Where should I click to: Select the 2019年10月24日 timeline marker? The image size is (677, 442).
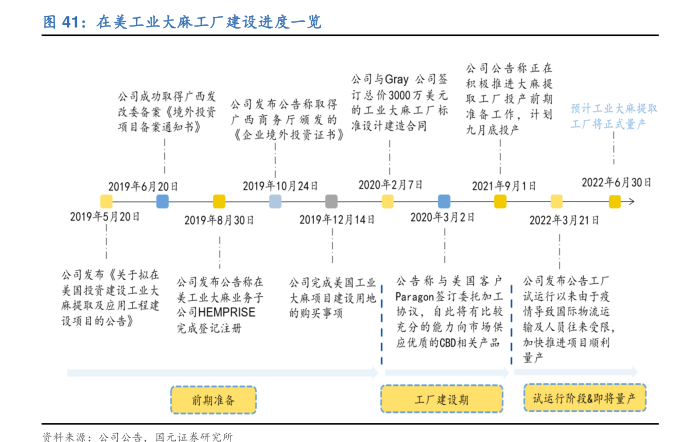(275, 201)
